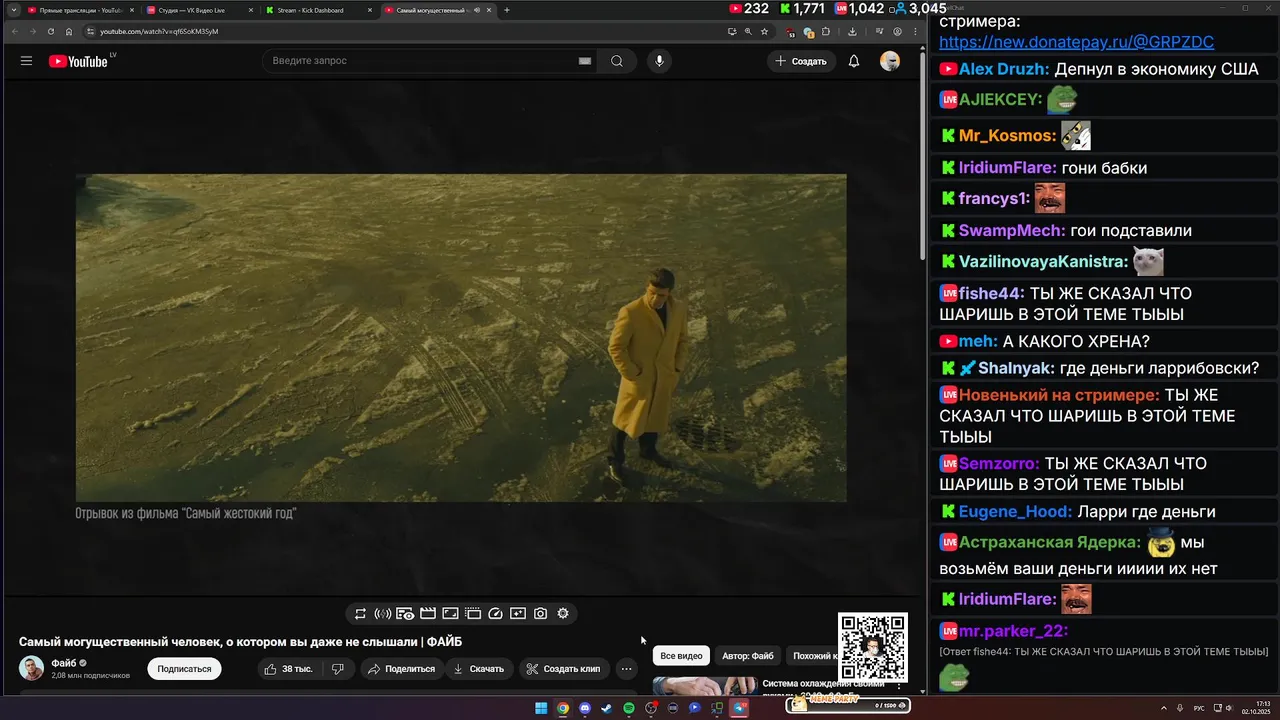Go to YouTube home via logo
Screen dimensions: 1280x720
[x=78, y=61]
